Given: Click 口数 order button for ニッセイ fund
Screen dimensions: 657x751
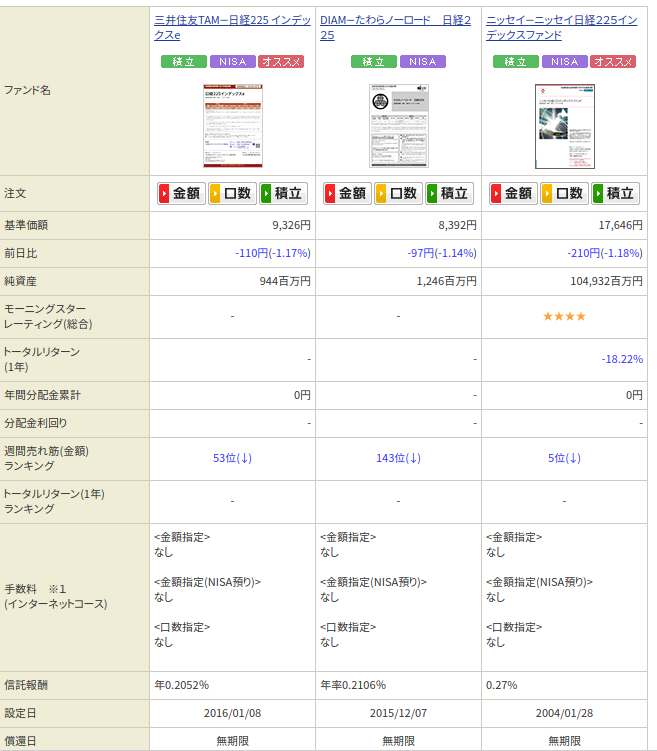Looking at the screenshot, I should pyautogui.click(x=564, y=194).
